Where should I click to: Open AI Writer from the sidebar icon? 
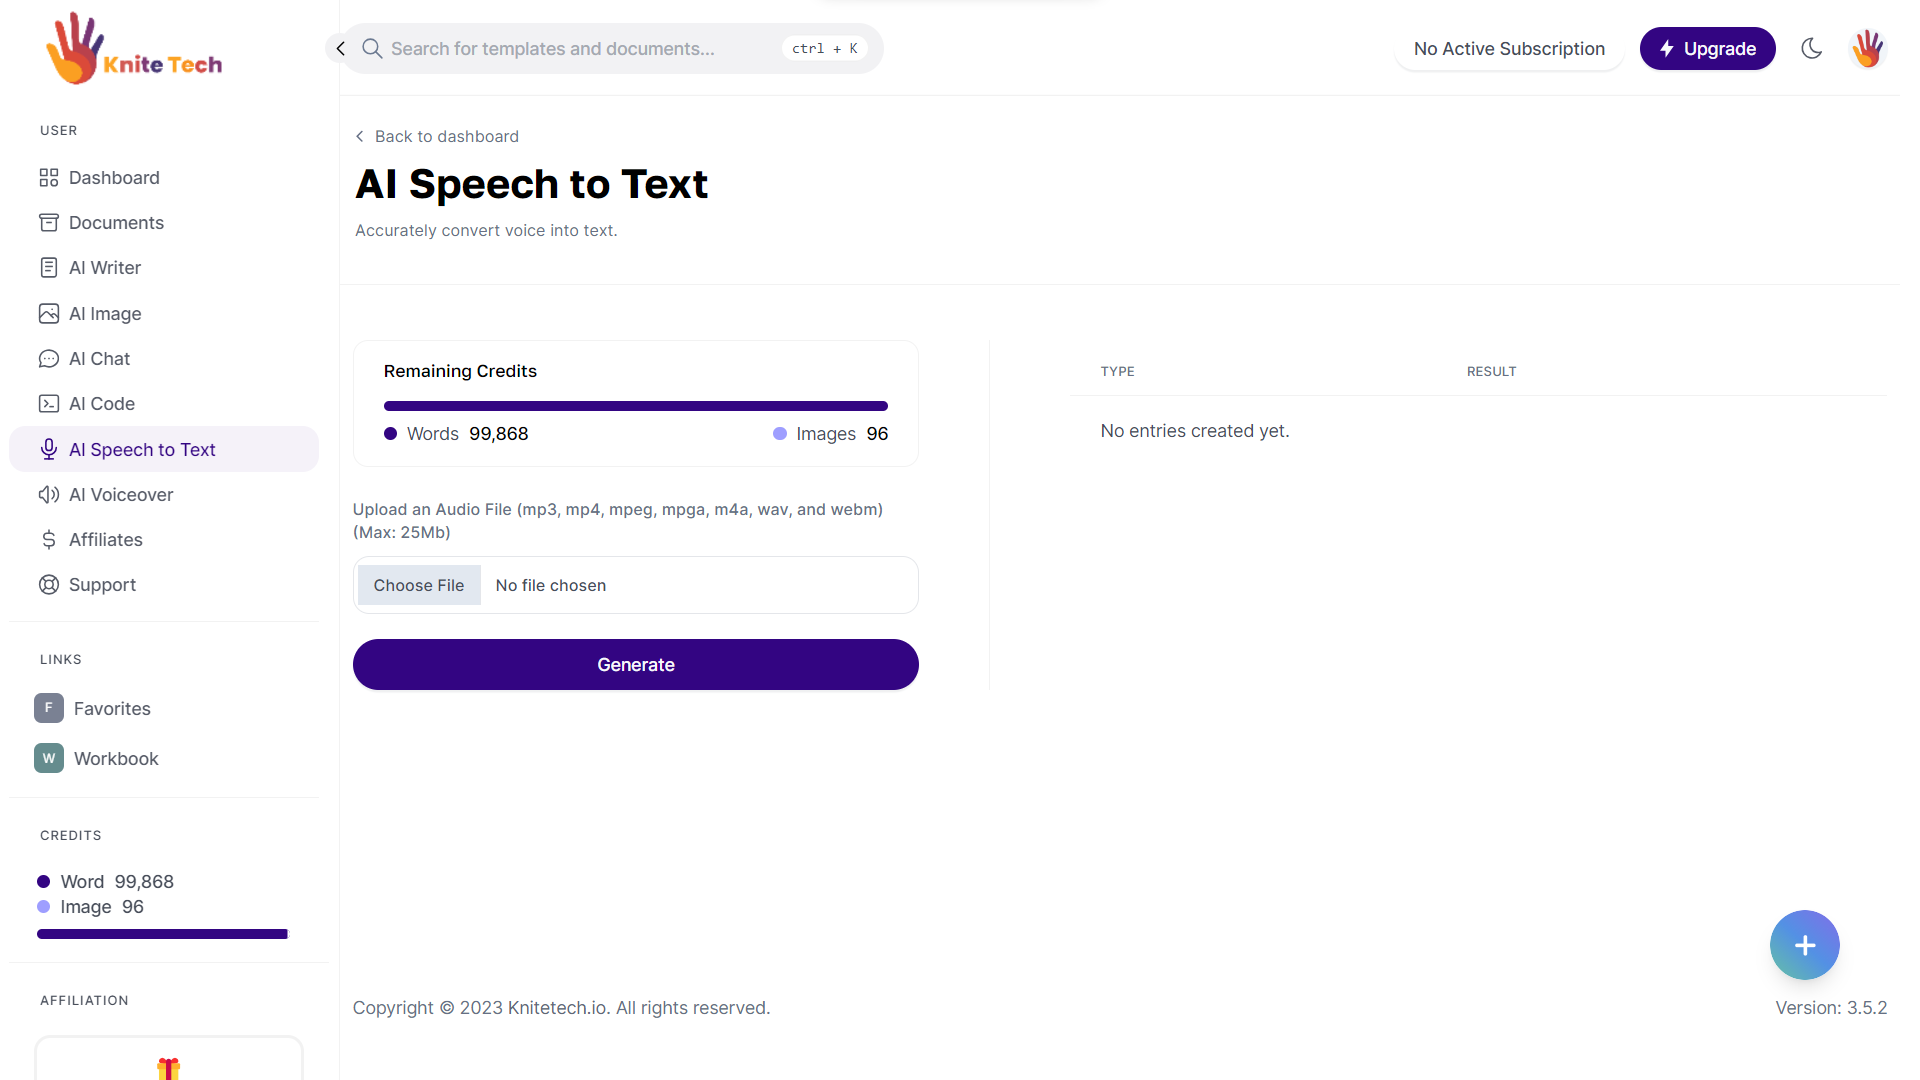(48, 268)
